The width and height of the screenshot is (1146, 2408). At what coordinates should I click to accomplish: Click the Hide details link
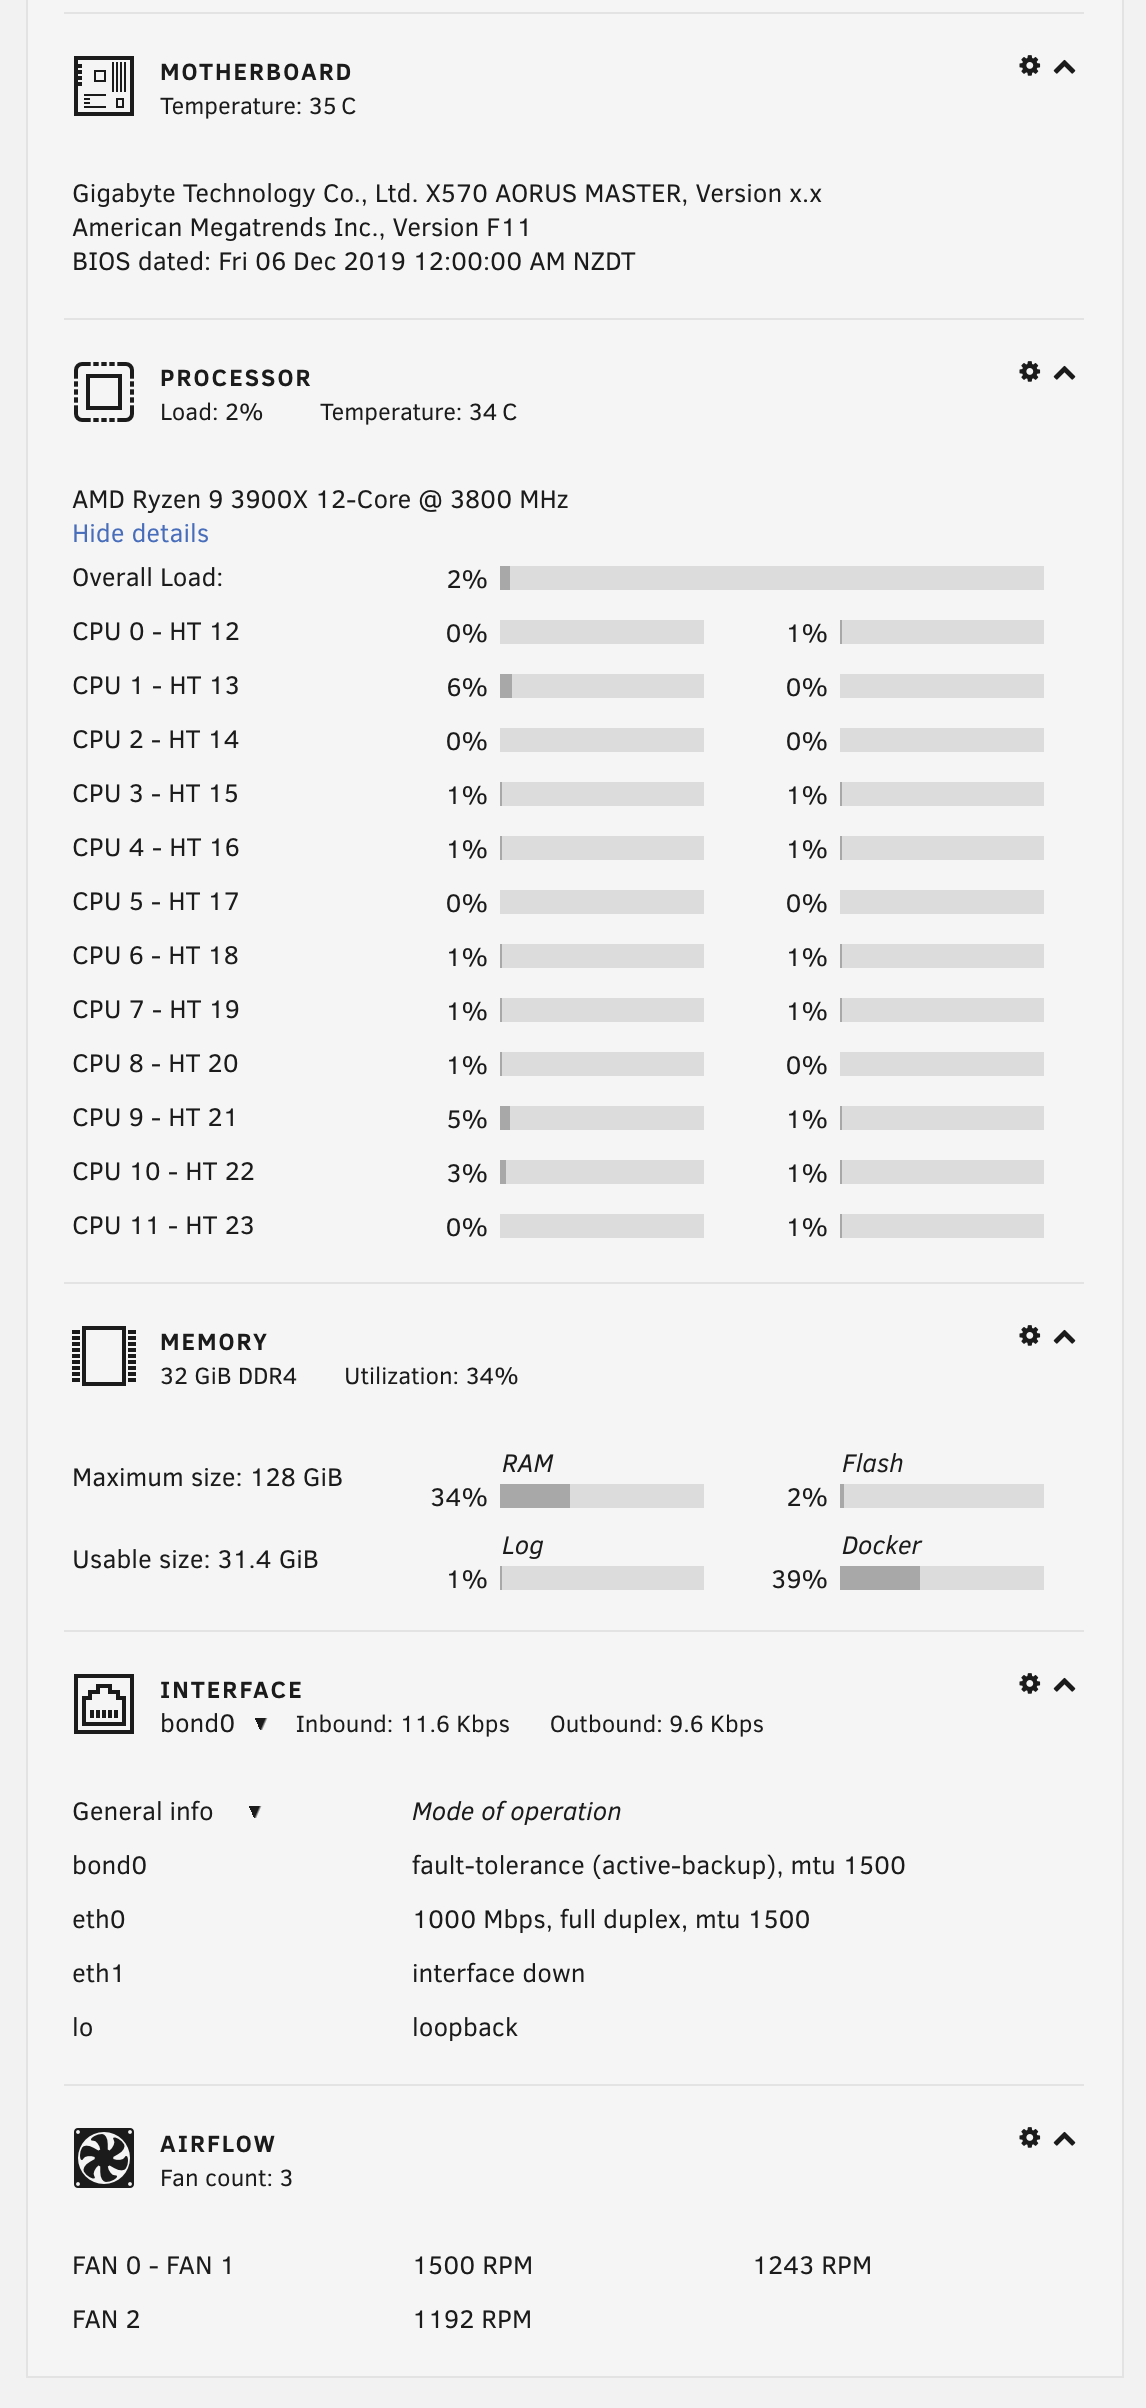141,534
